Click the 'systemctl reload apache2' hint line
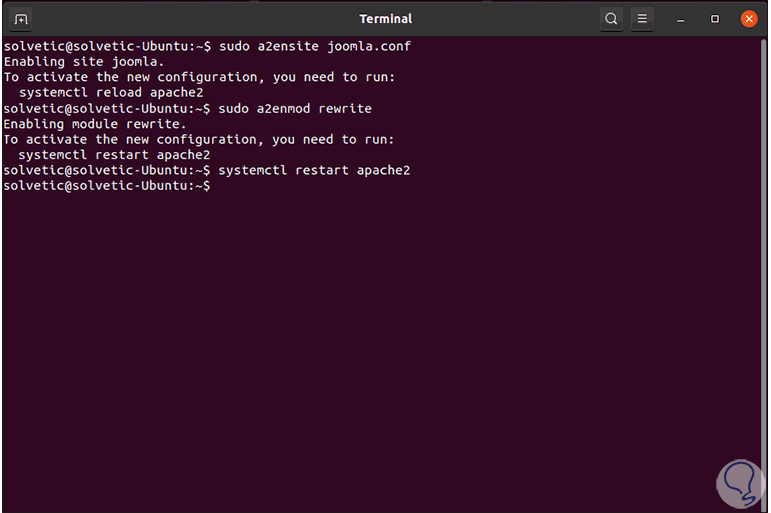 pos(110,93)
